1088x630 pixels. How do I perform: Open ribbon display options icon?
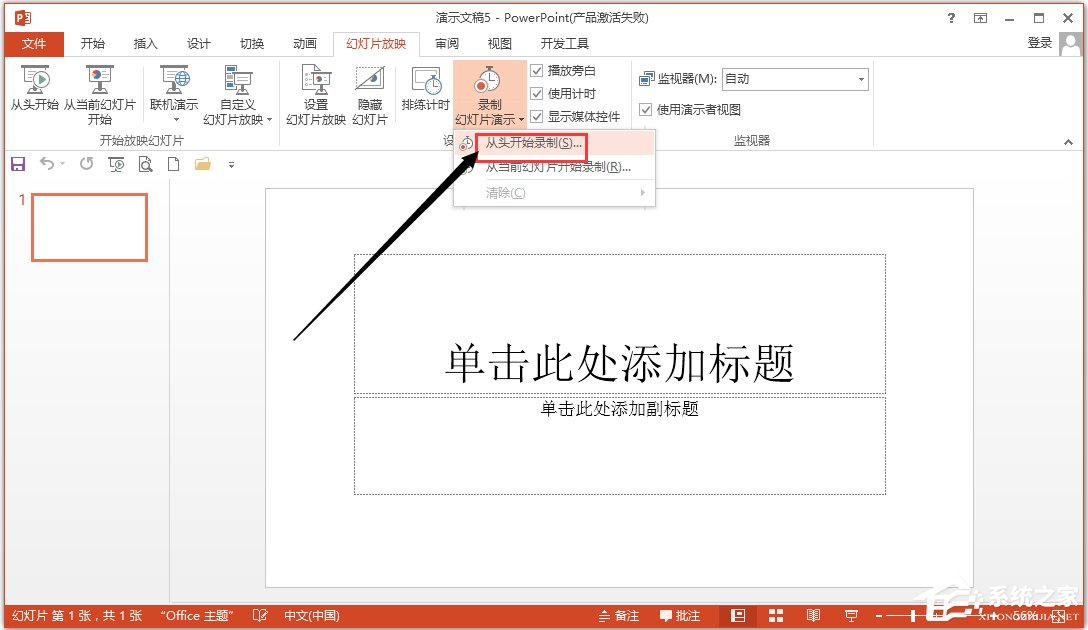[x=980, y=18]
